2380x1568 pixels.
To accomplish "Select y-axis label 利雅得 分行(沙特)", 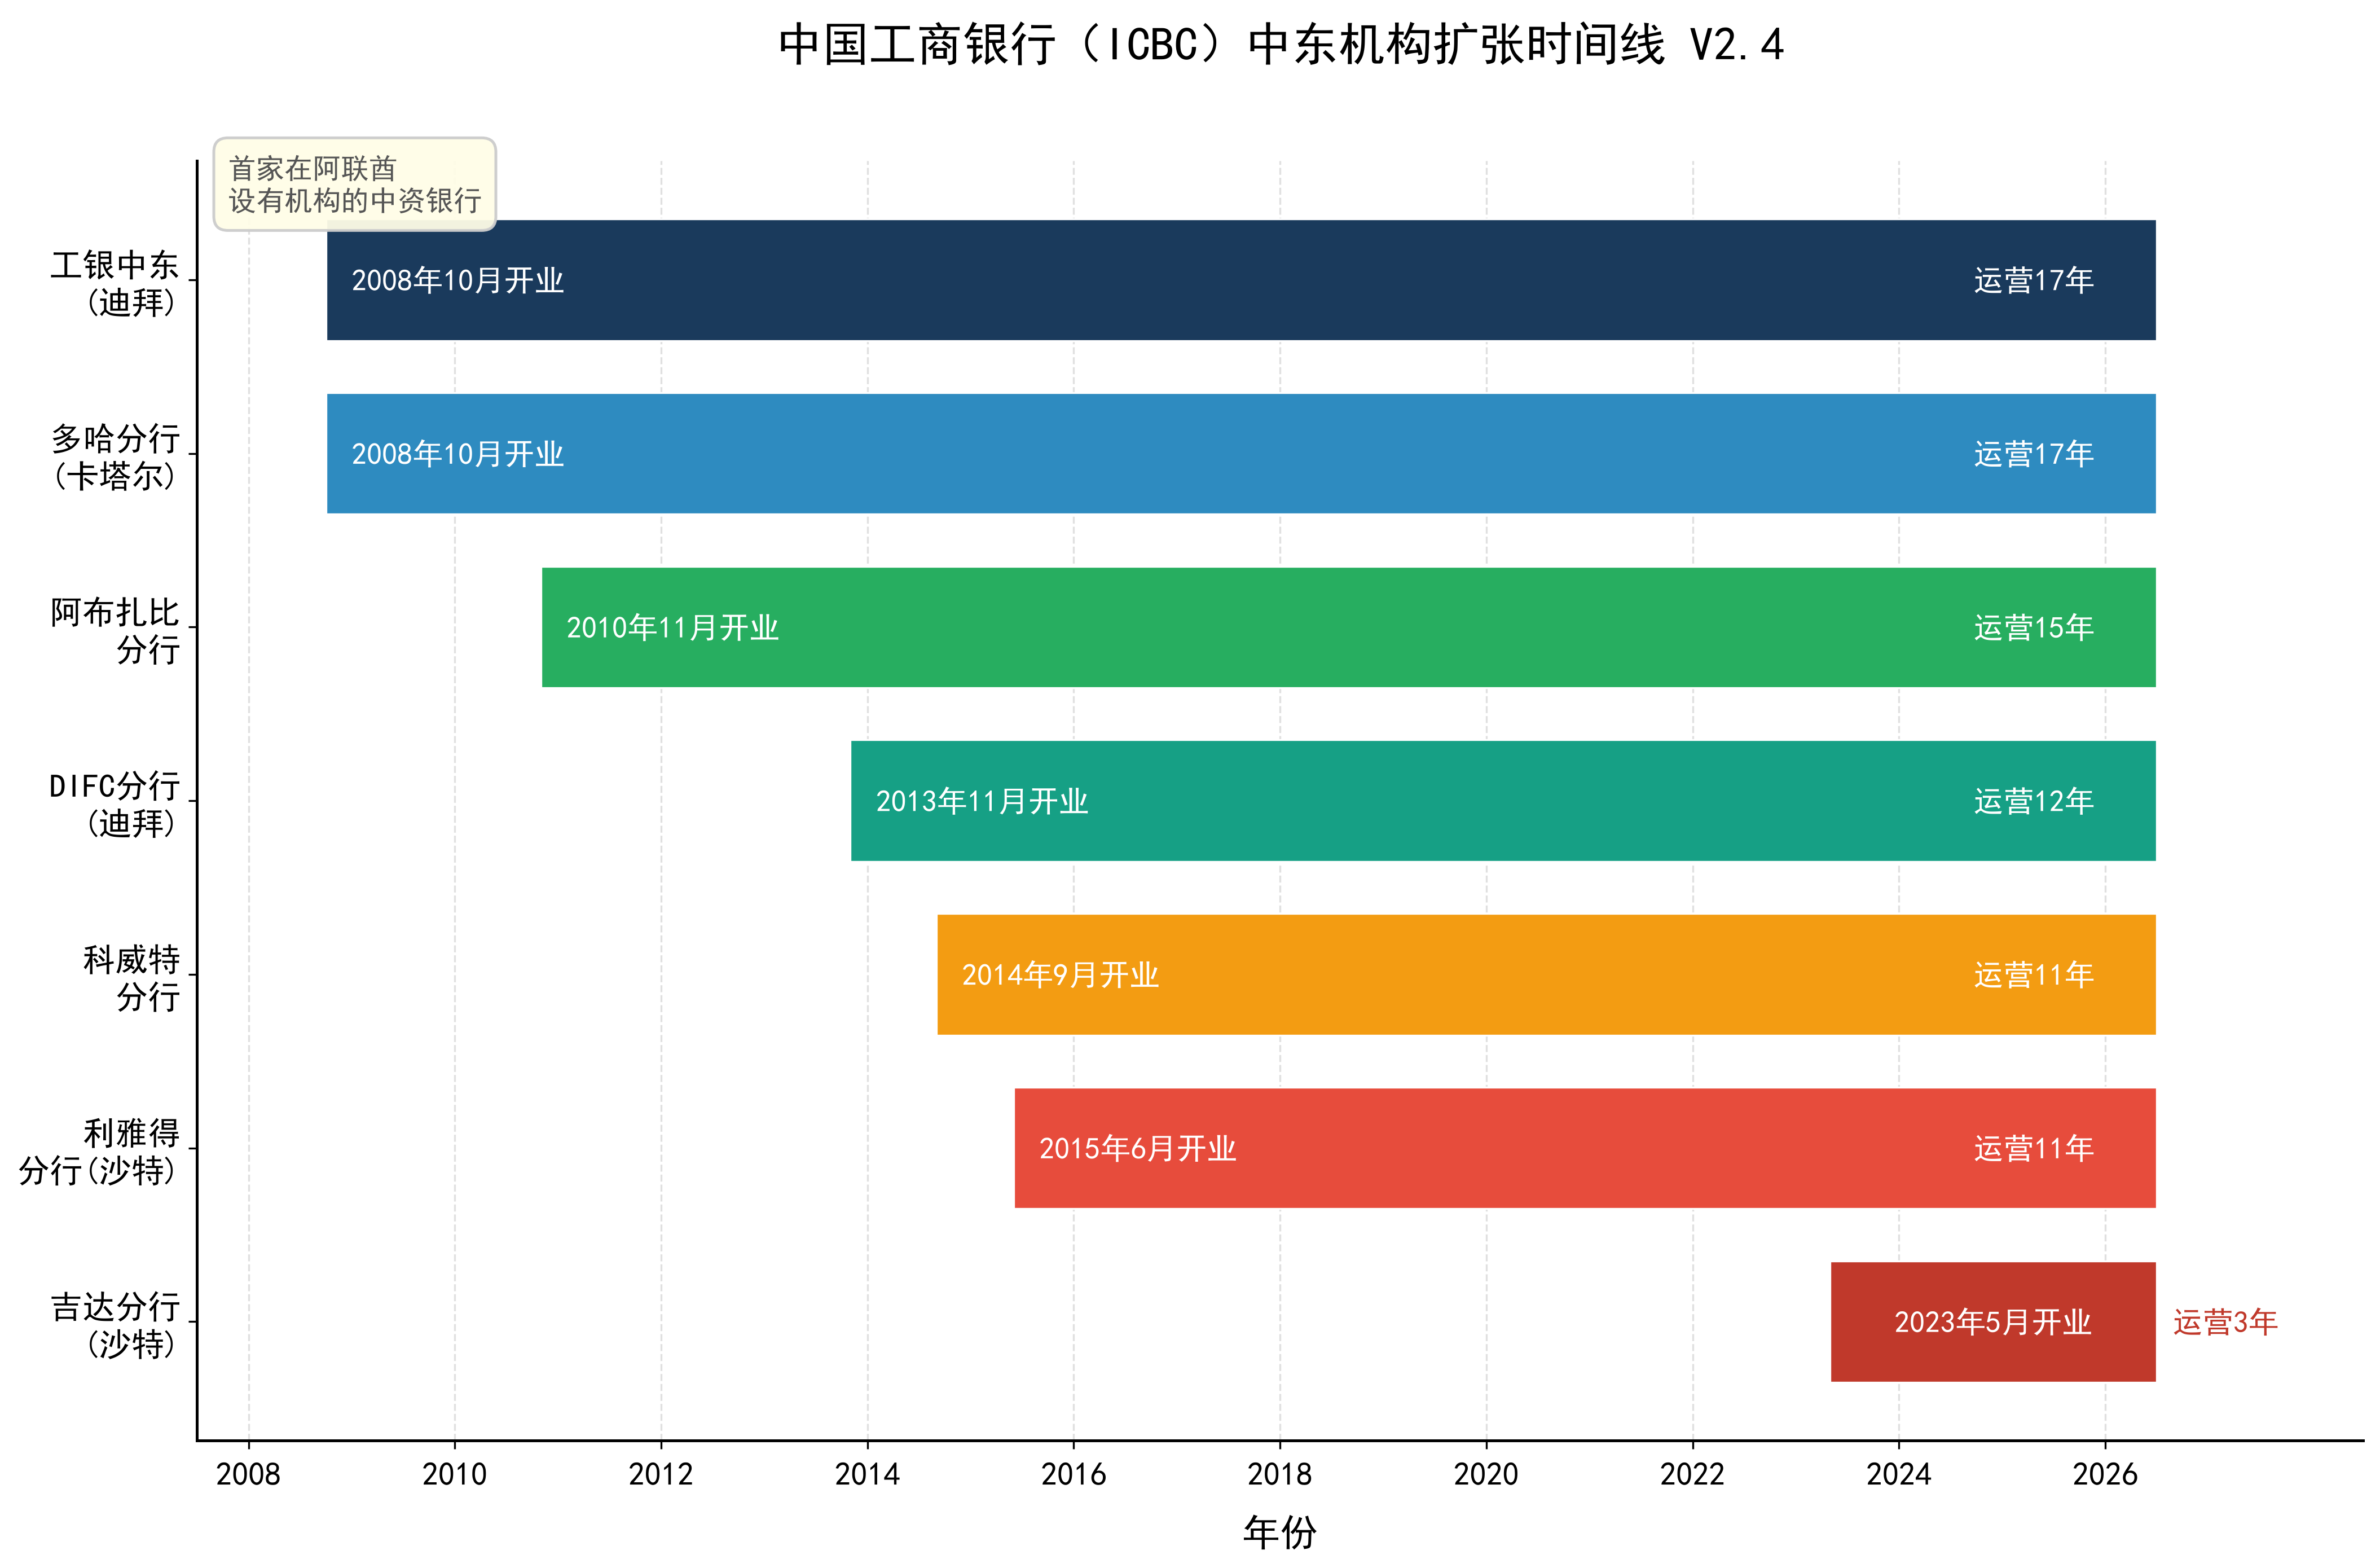I will pyautogui.click(x=99, y=1152).
